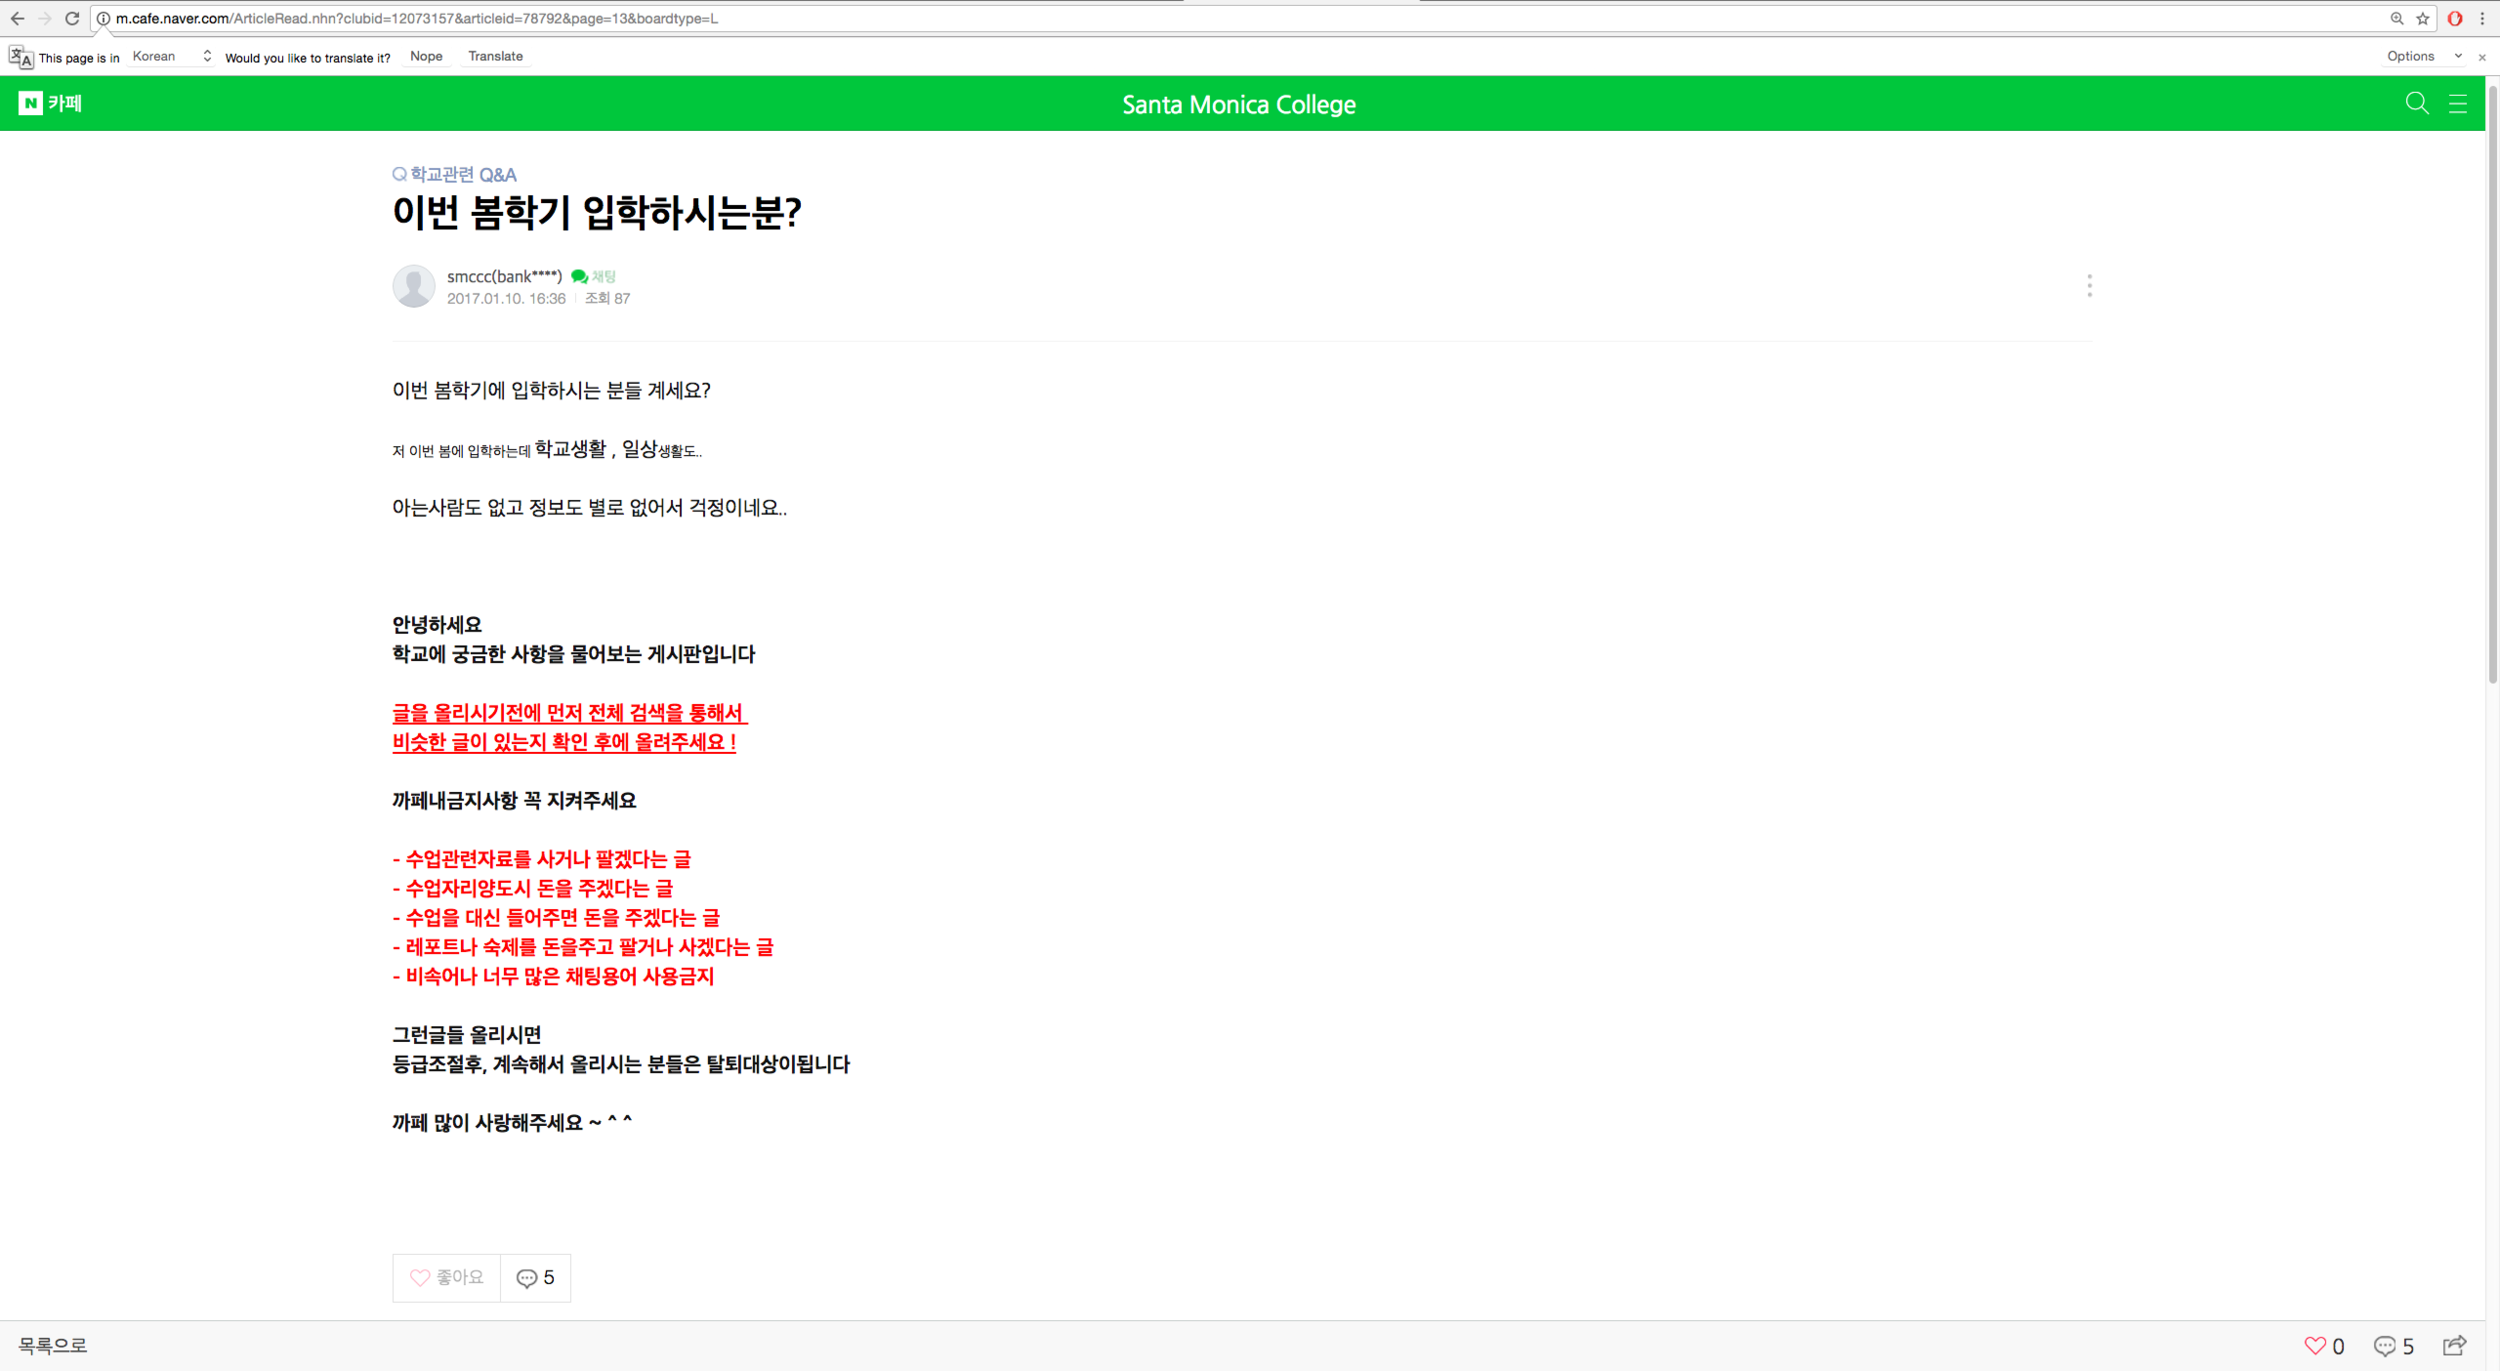Click the text 까페내금지사항 꼭 지켜주세요
Viewport: 2500px width, 1371px height.
[x=514, y=801]
